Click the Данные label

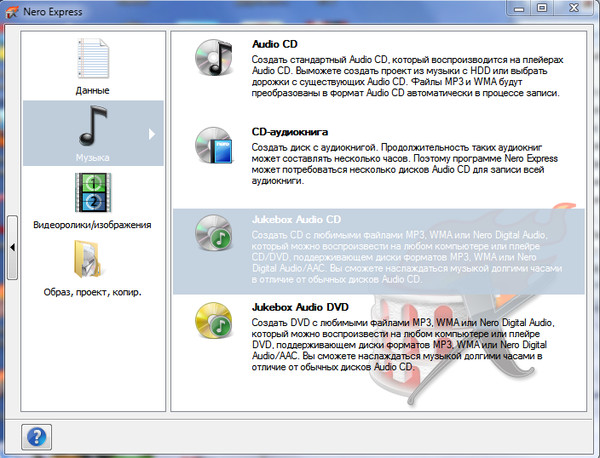click(x=93, y=91)
